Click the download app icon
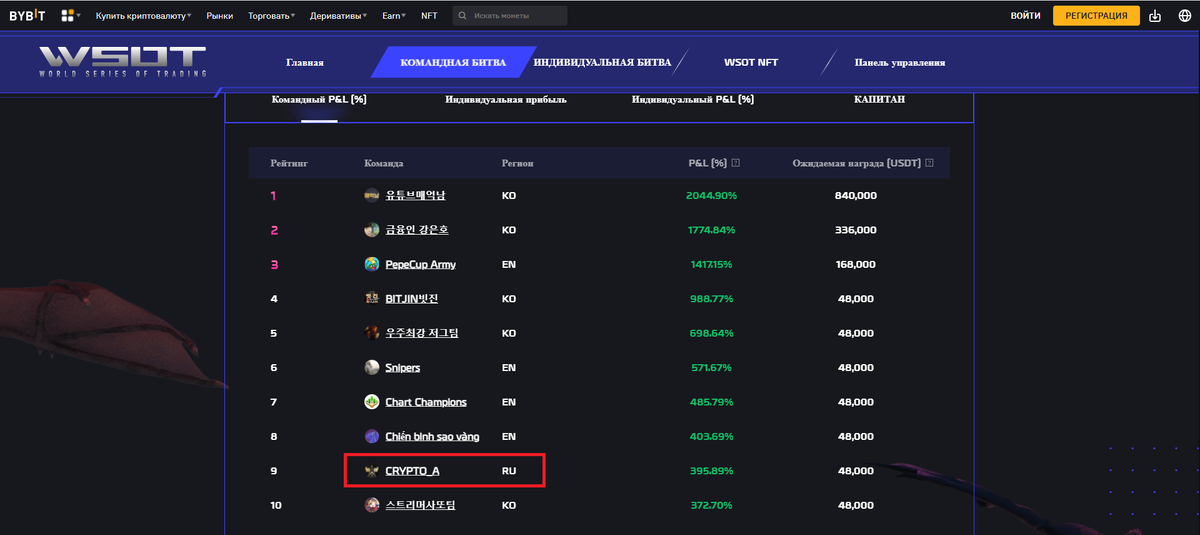 point(1155,16)
